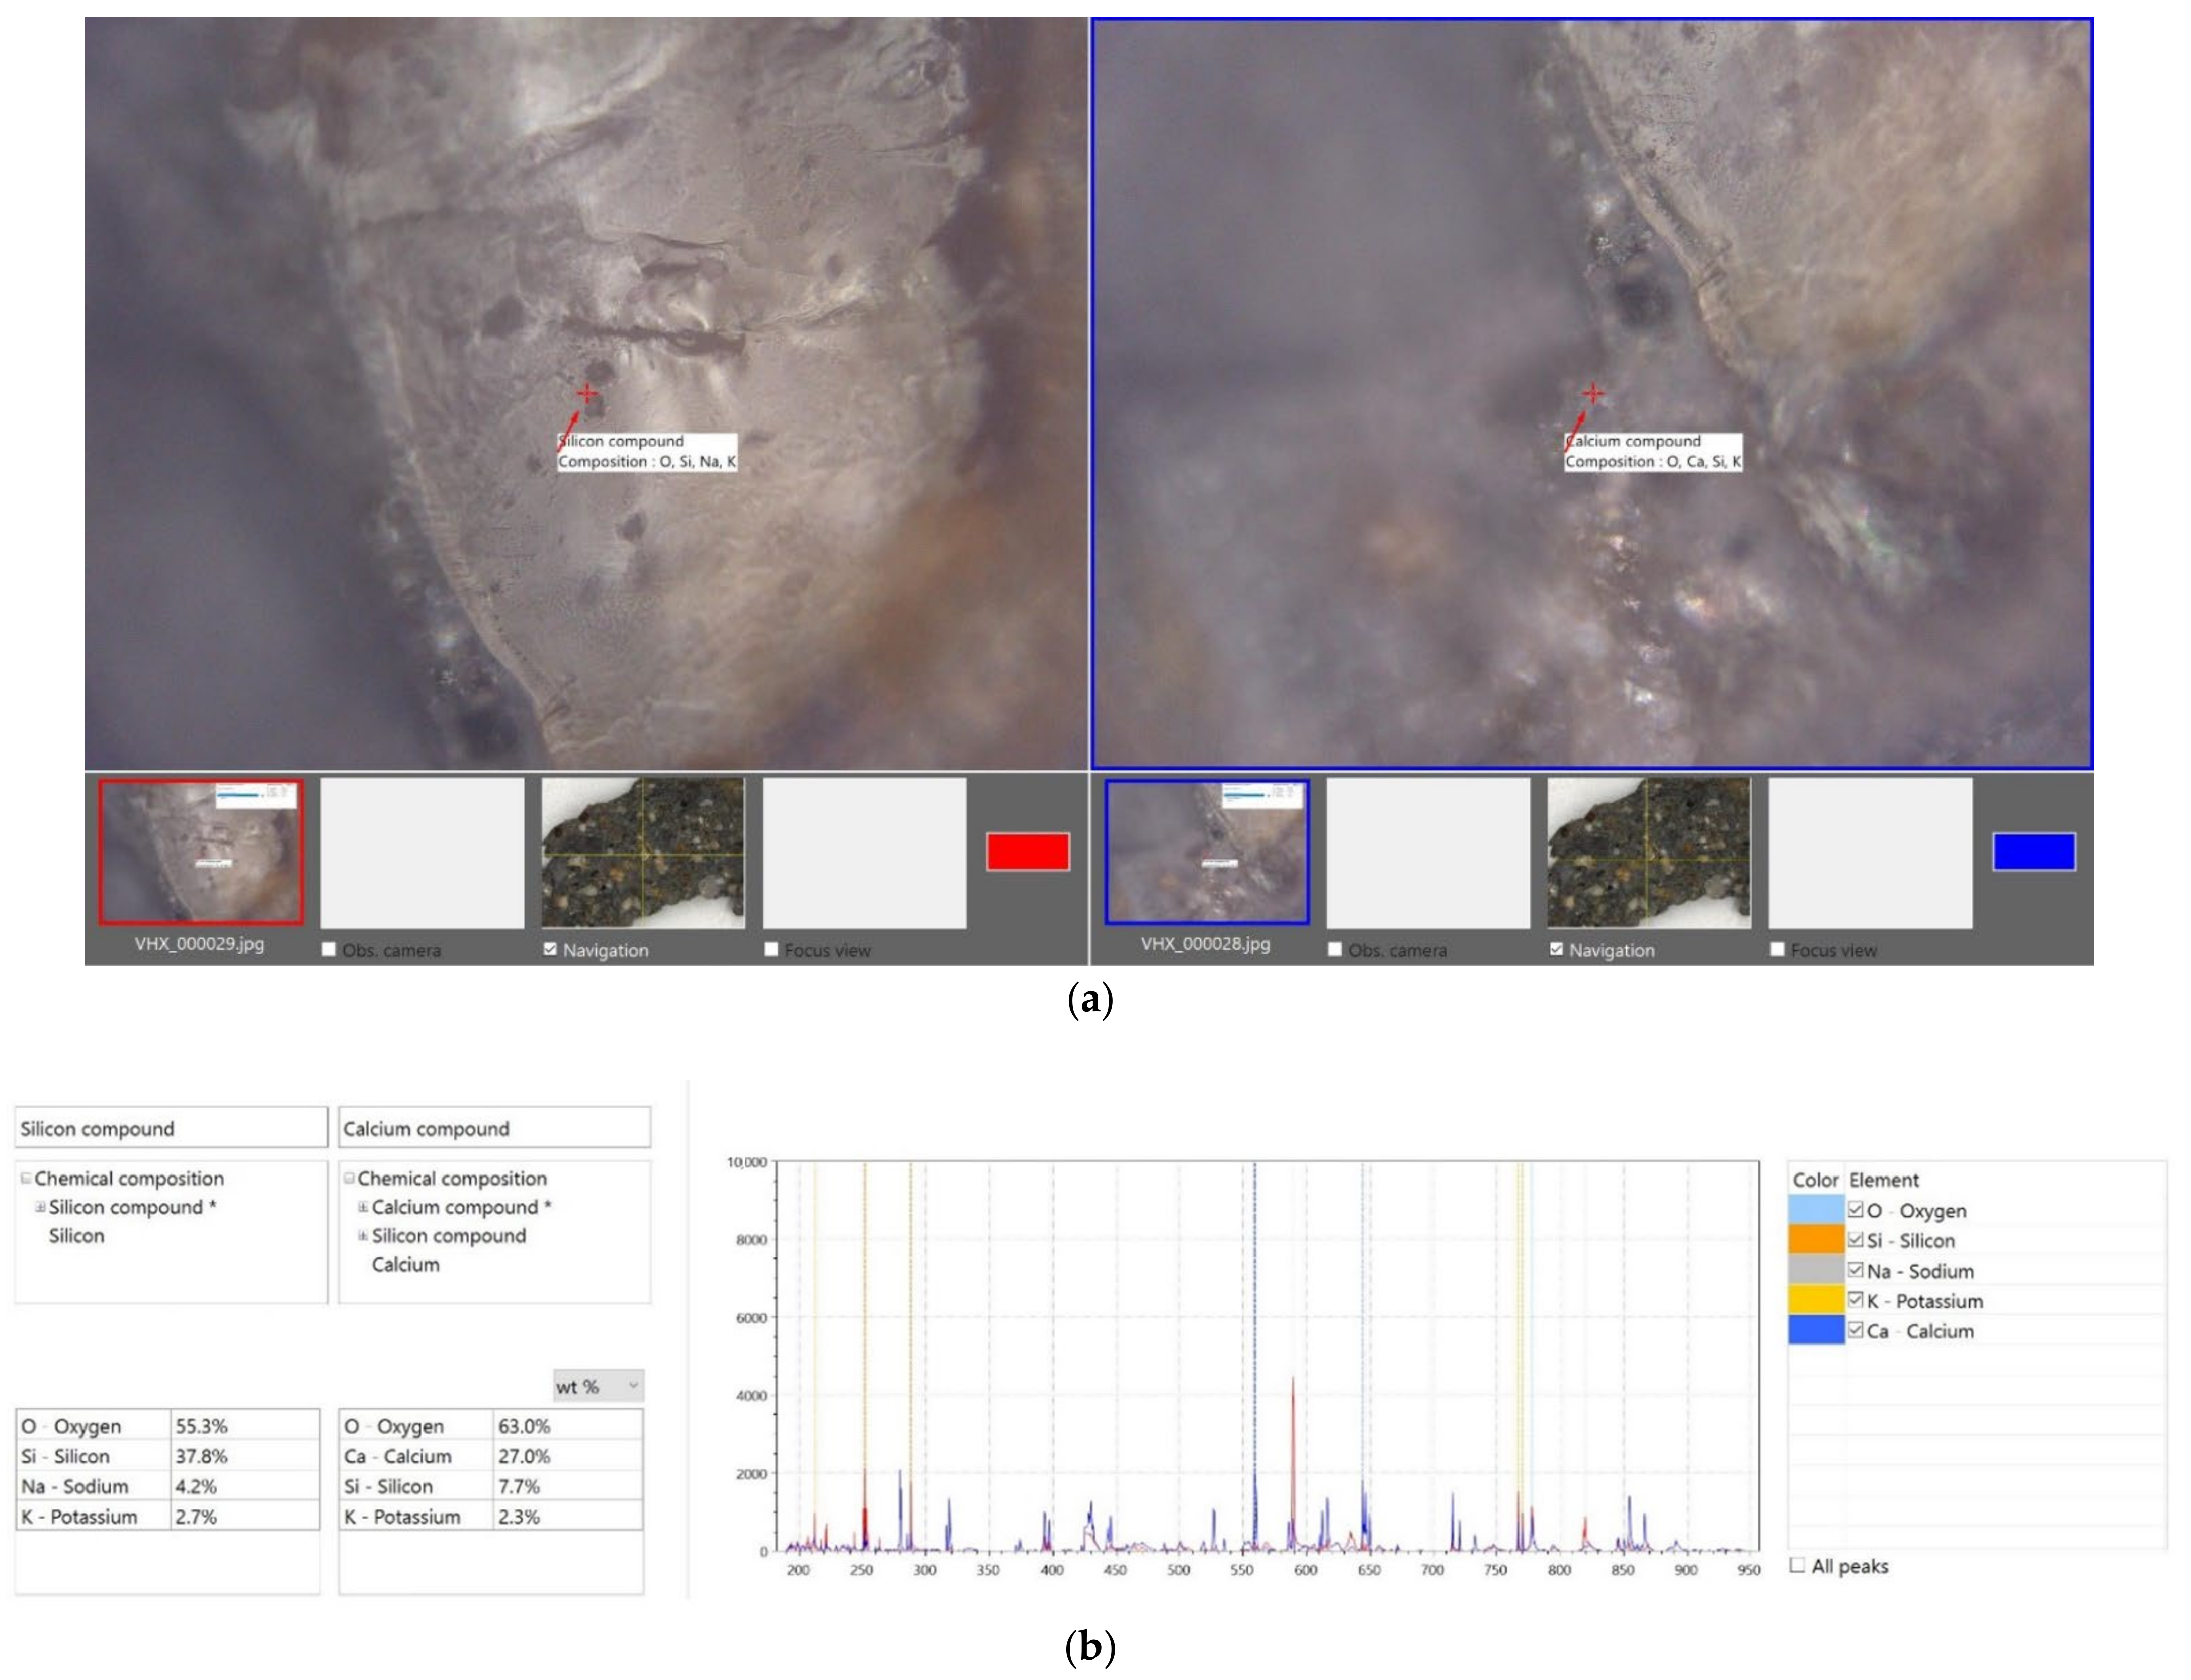
Task: Collapse right Chemical composition tree root
Action: [x=349, y=1178]
